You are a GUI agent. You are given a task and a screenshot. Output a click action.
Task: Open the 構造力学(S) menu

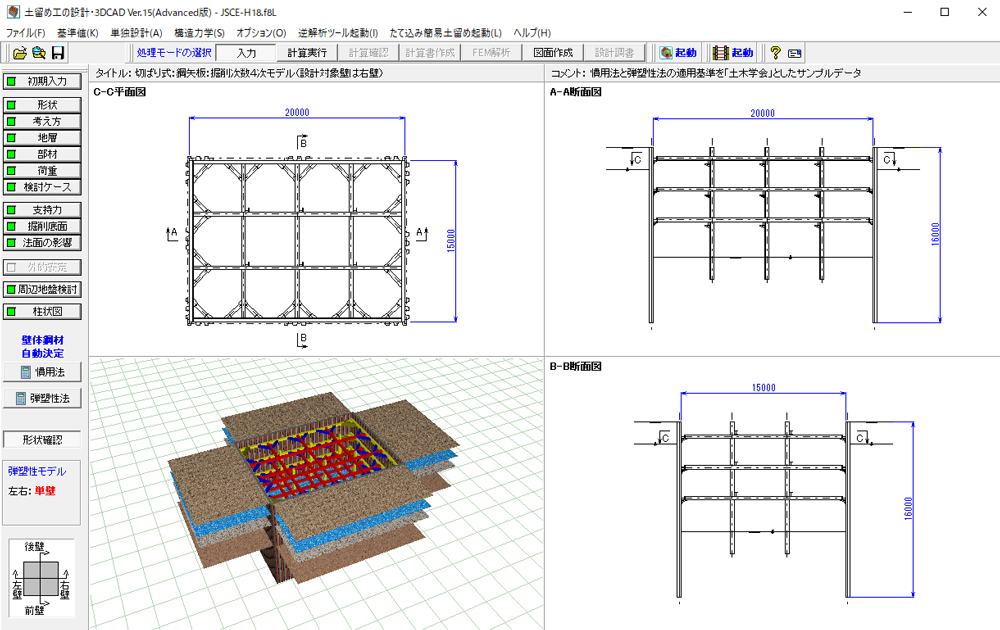200,33
